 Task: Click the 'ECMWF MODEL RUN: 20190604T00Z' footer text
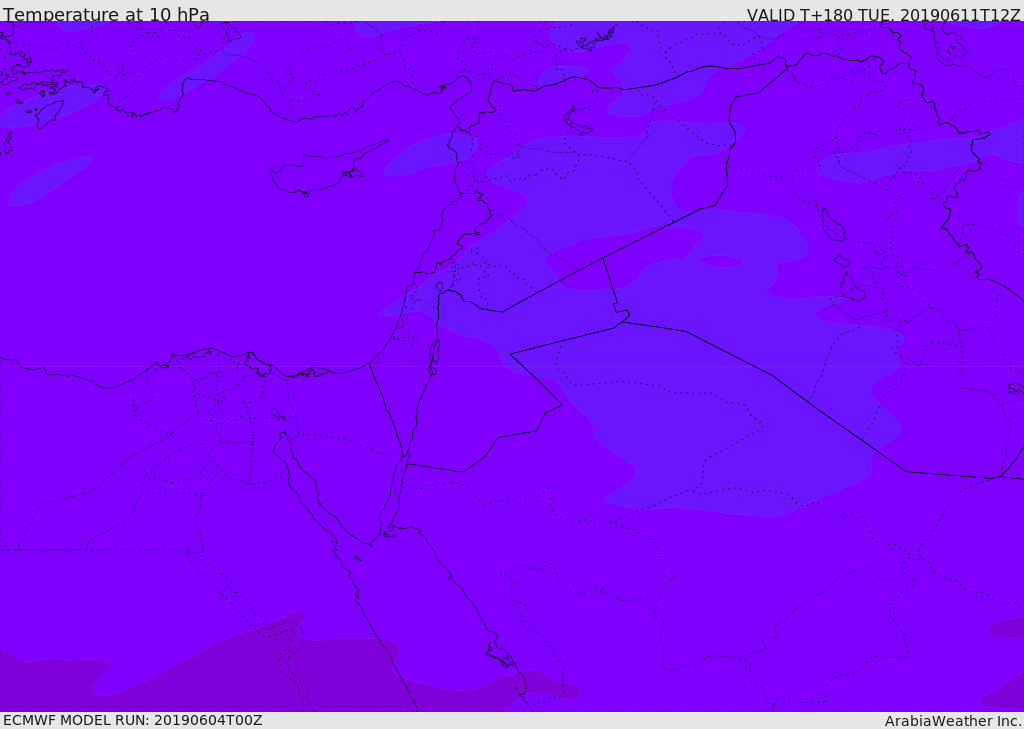coord(133,720)
